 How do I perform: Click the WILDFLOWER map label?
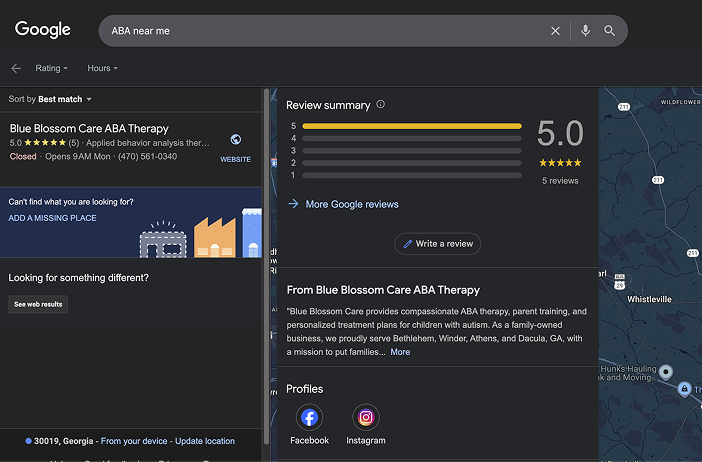point(681,102)
